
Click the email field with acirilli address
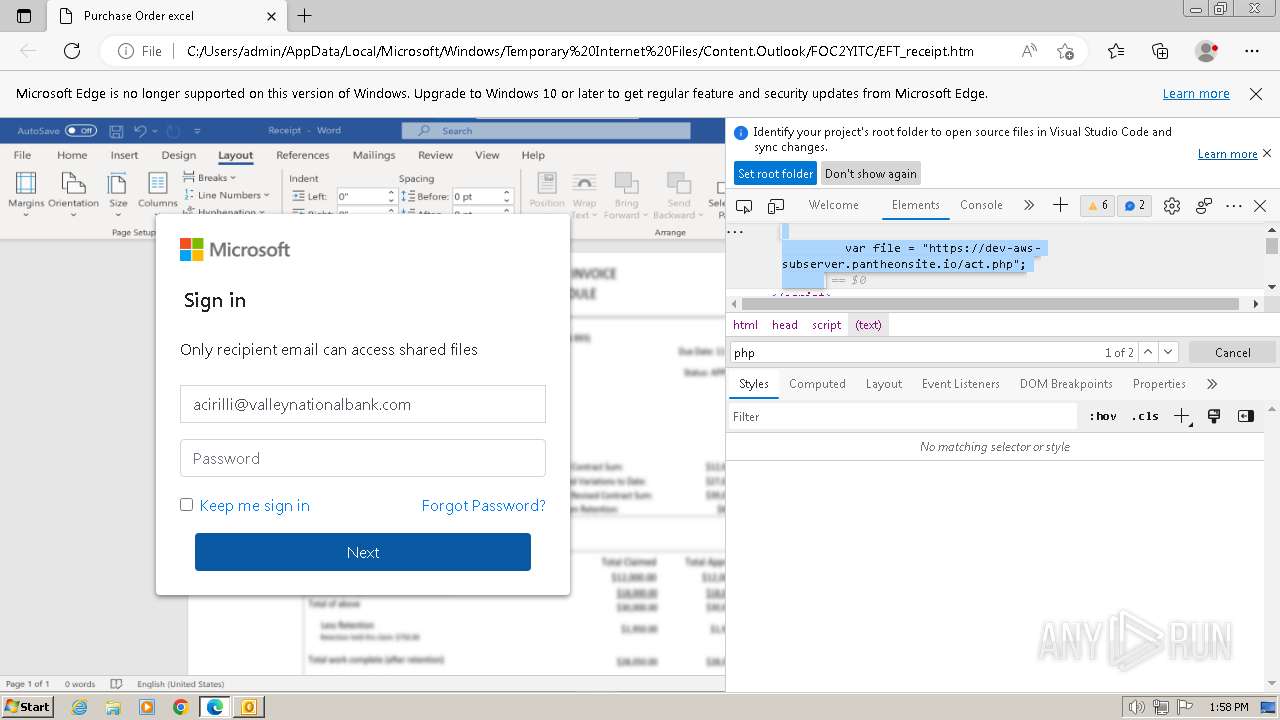[x=363, y=404]
